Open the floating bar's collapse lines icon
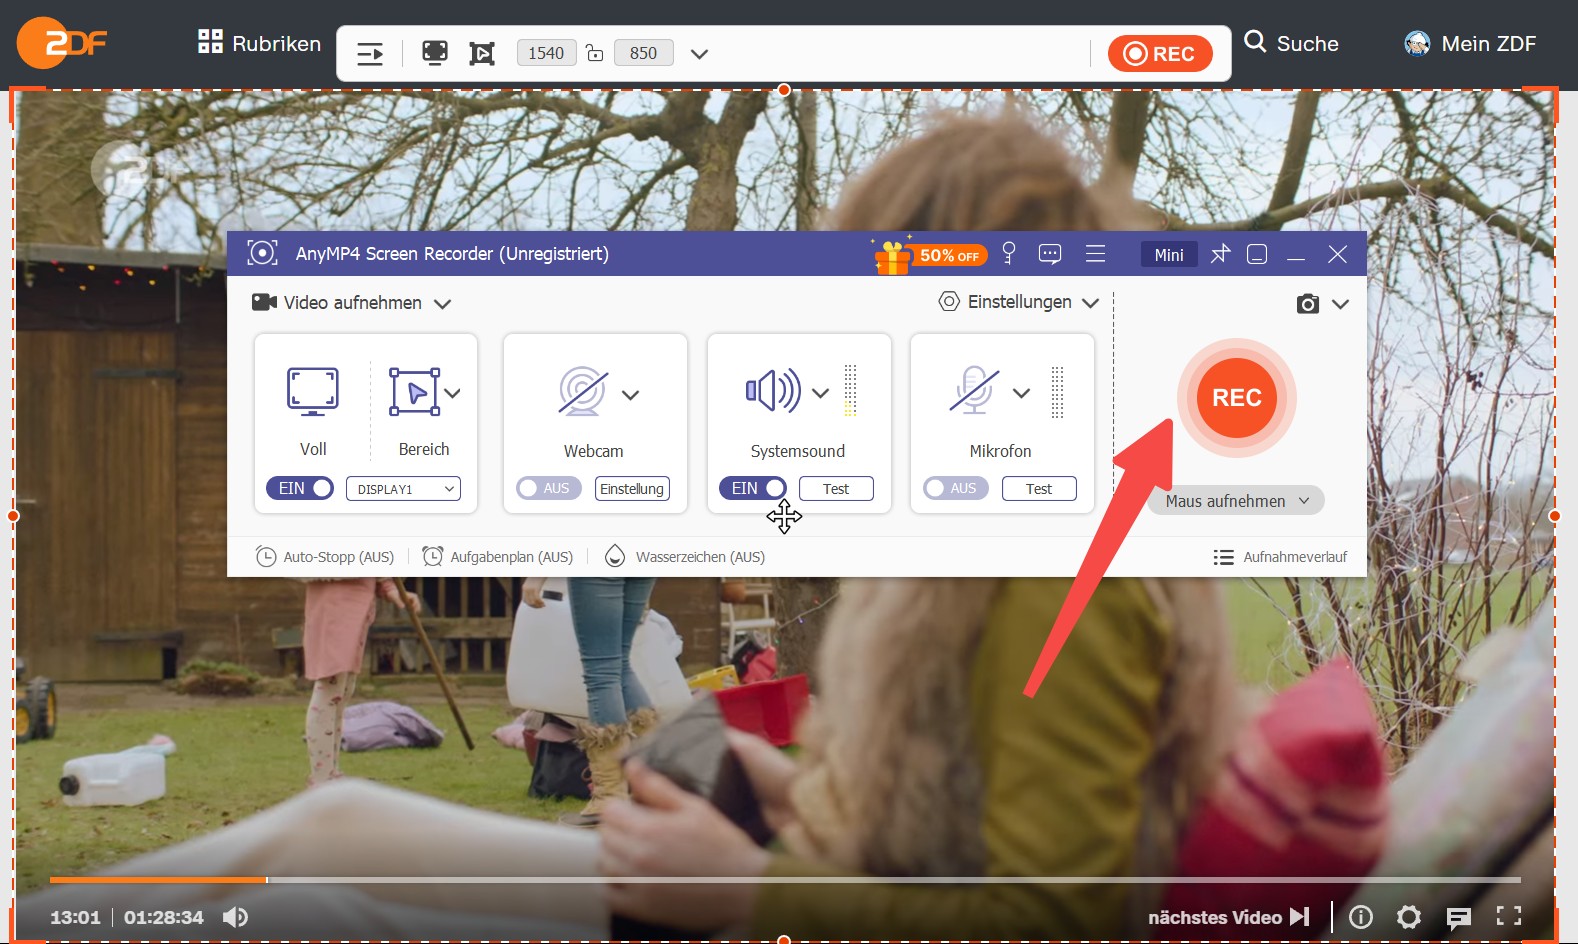The image size is (1578, 944). click(x=370, y=53)
